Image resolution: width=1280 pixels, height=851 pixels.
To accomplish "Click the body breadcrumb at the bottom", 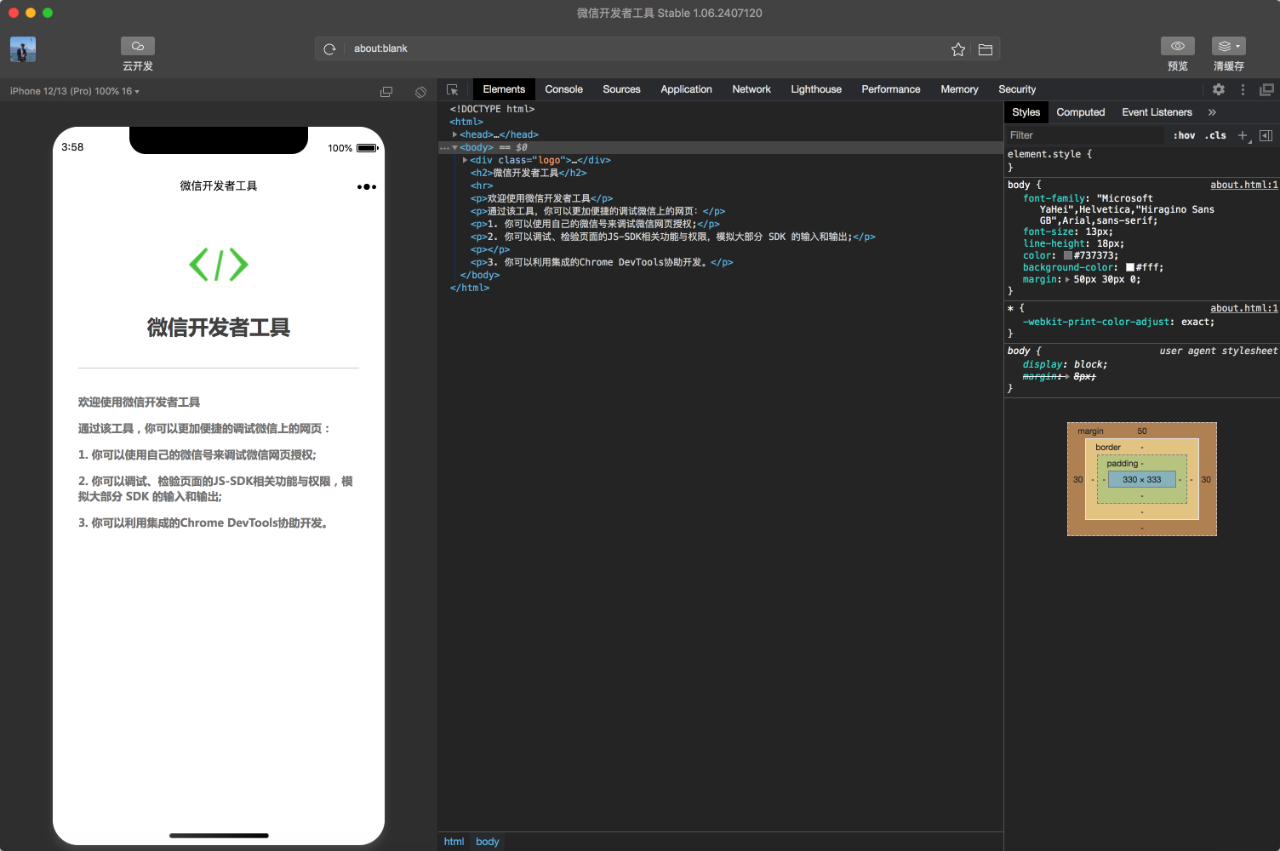I will click(487, 842).
